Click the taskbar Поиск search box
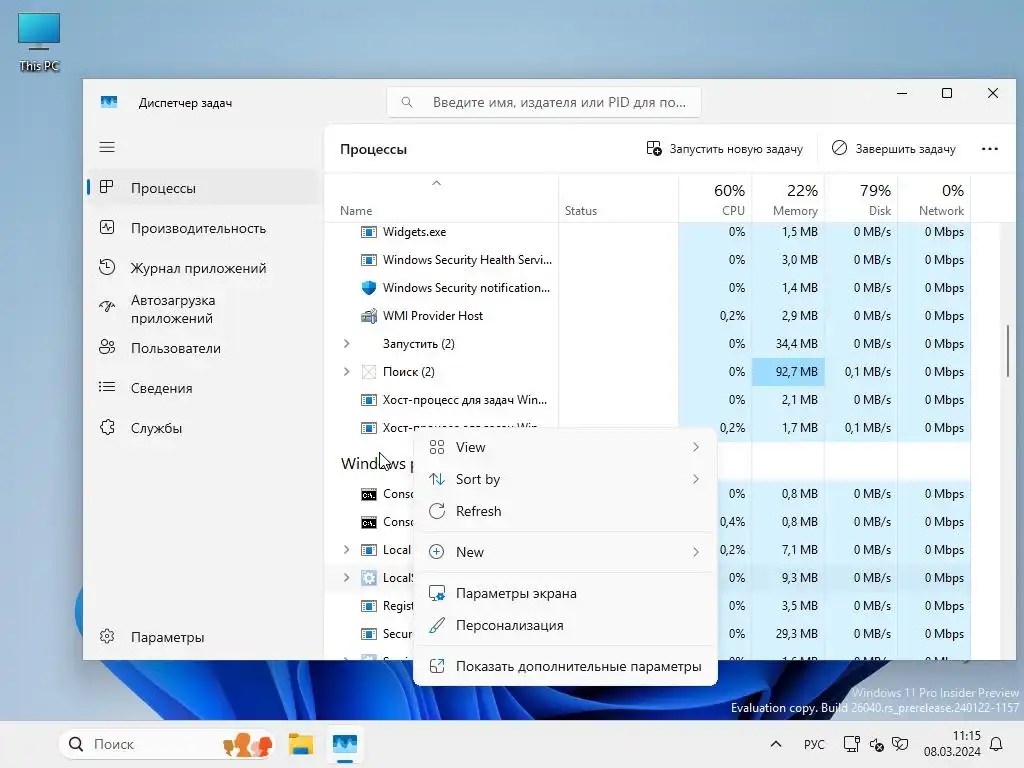 click(167, 744)
